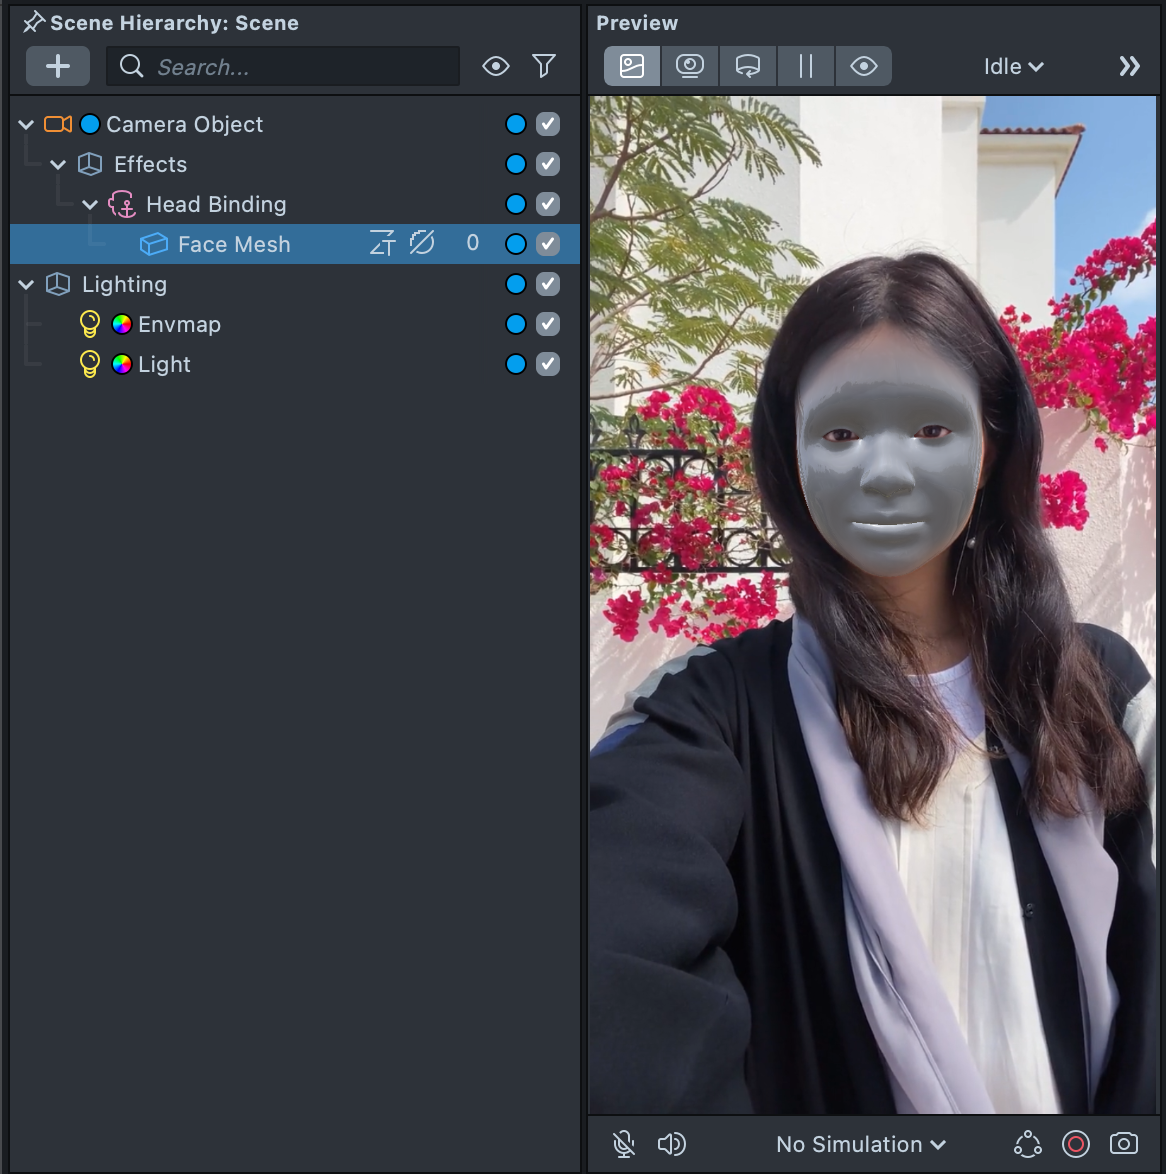This screenshot has height=1174, width=1166.
Task: Pause the preview playback
Action: click(x=805, y=67)
